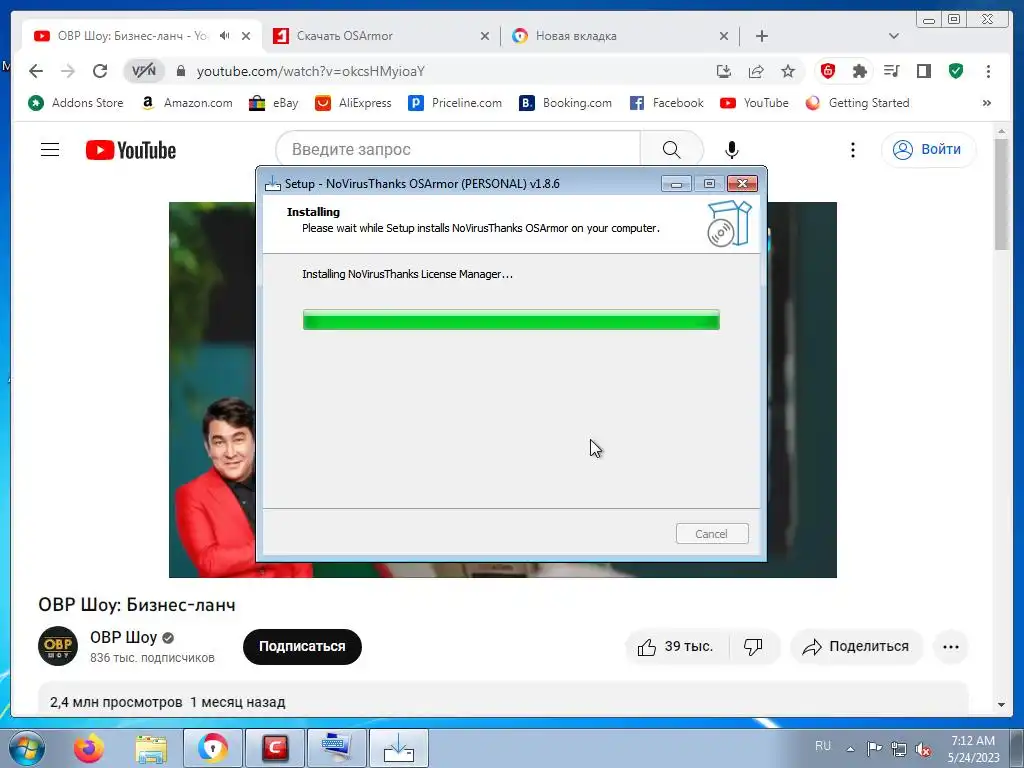The width and height of the screenshot is (1024, 768).
Task: Open the browser three-dot menu
Action: click(x=988, y=71)
